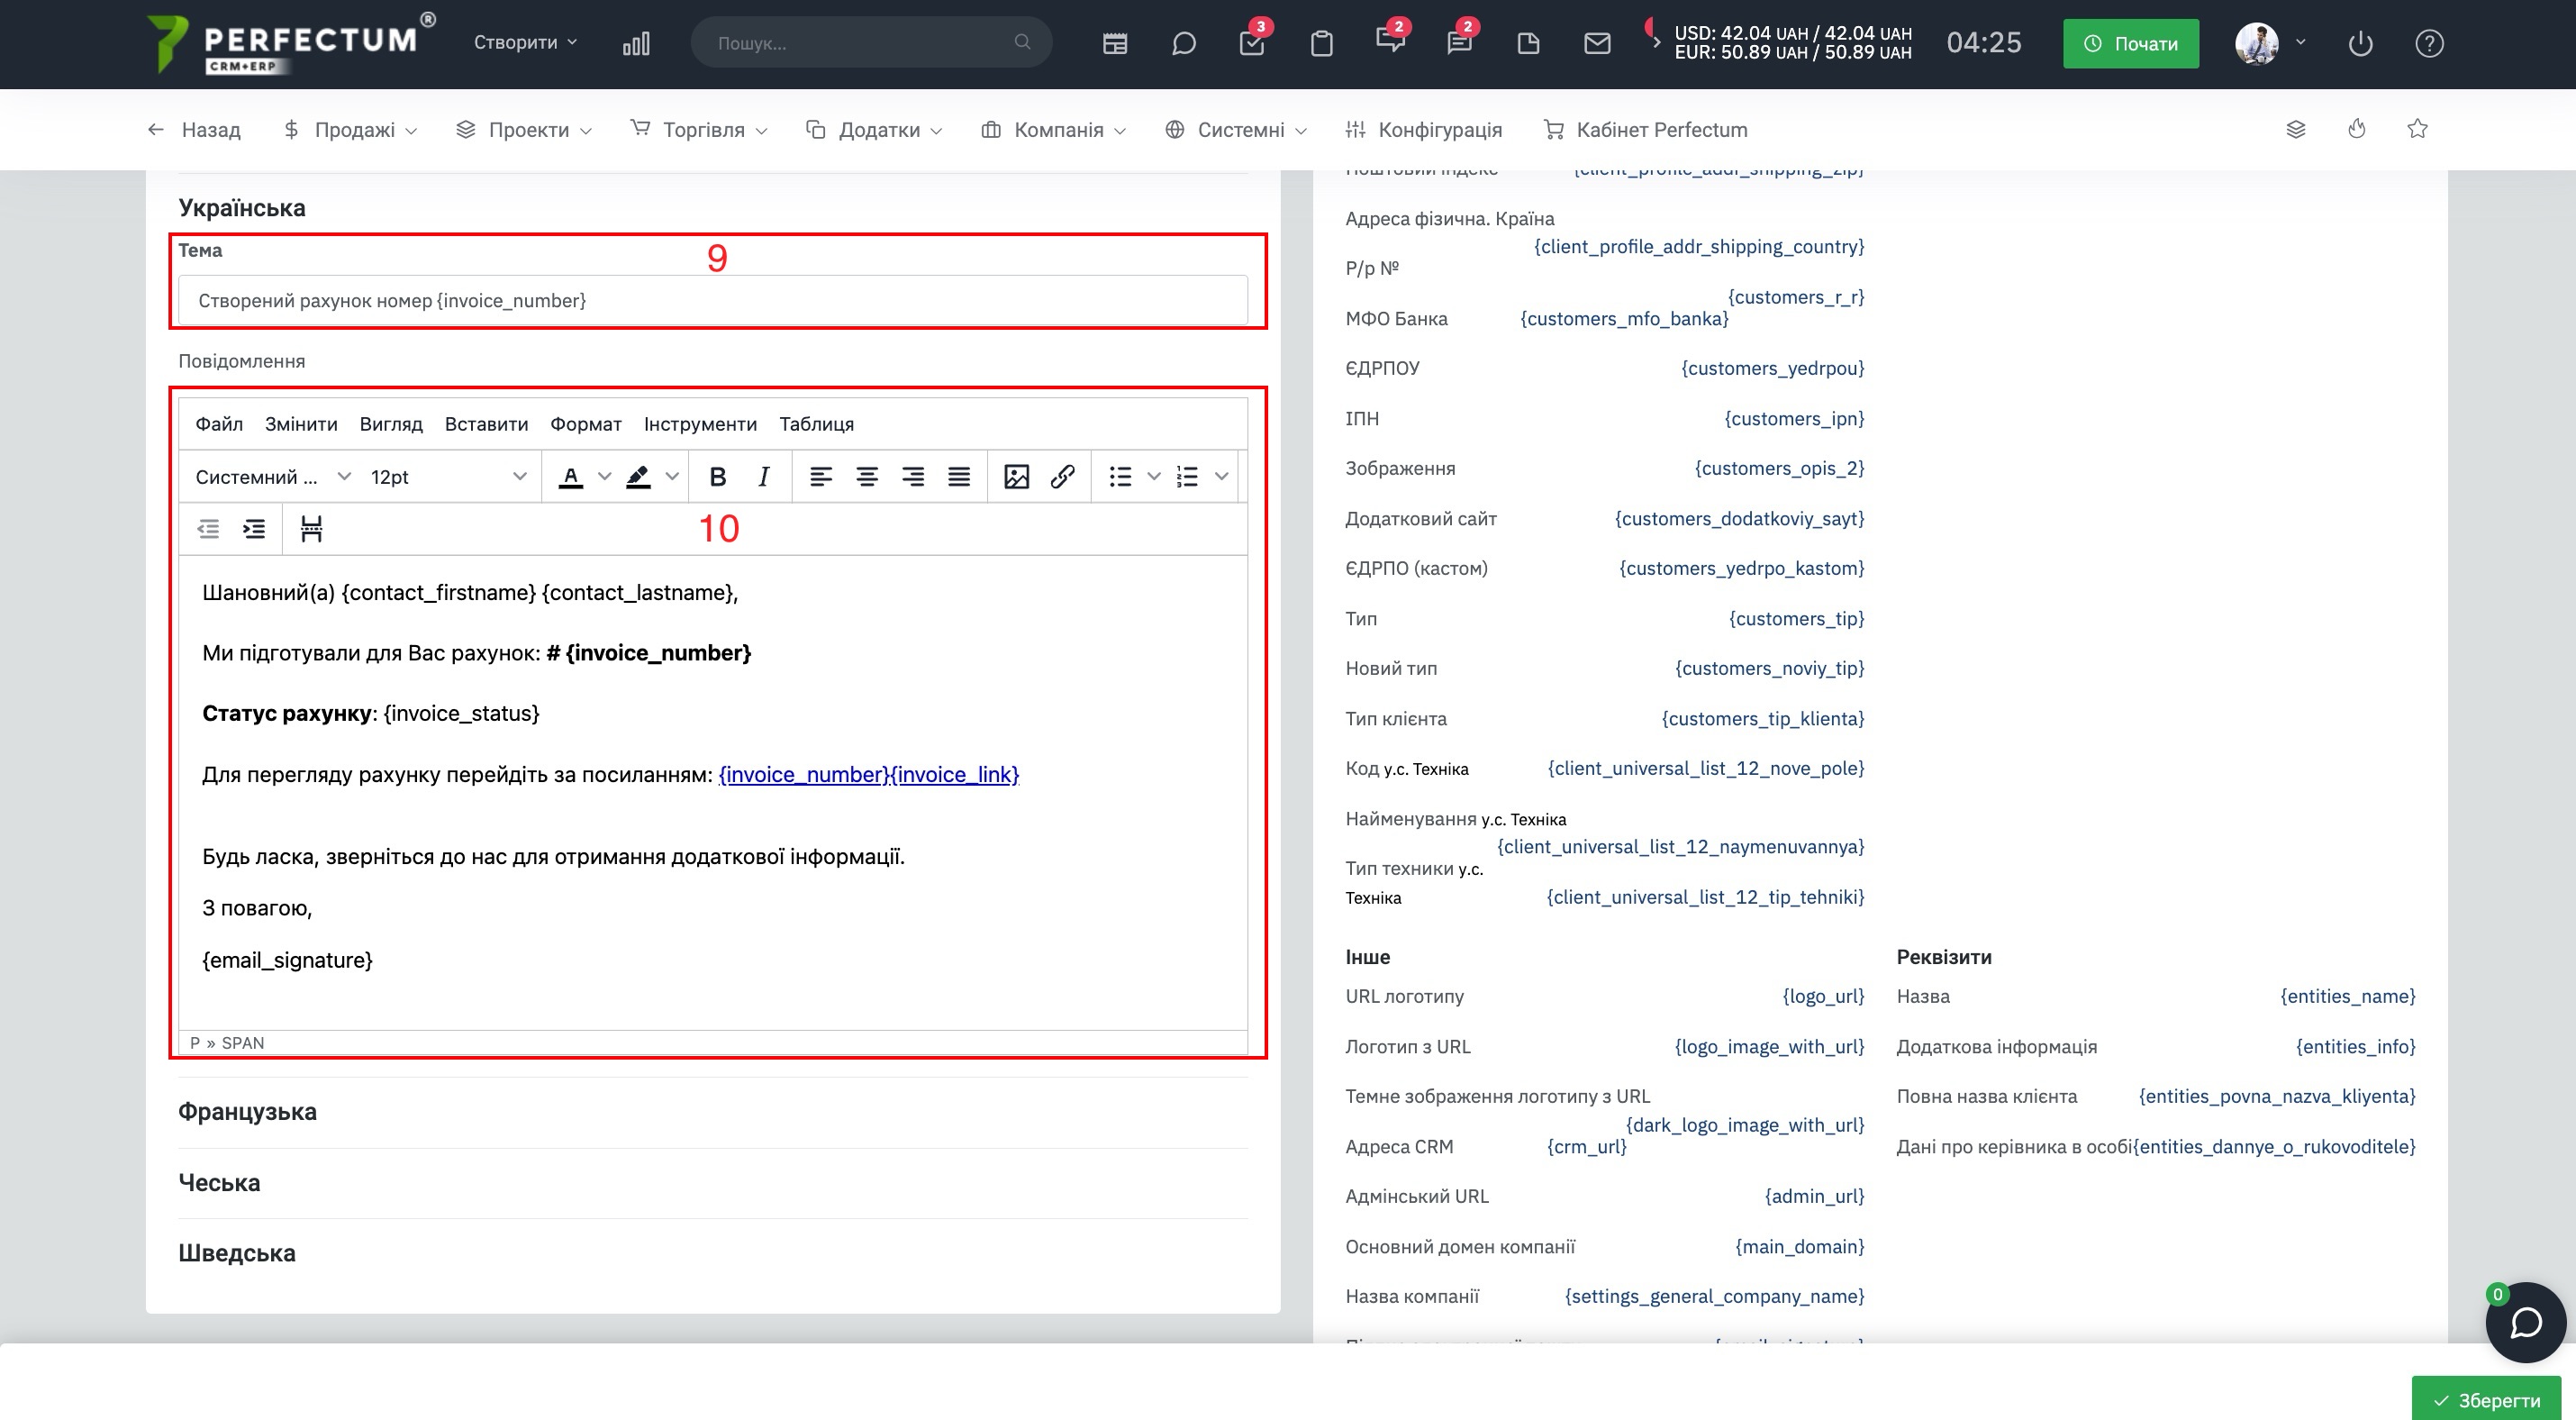
Task: Click the favorites star icon
Action: 2417,128
